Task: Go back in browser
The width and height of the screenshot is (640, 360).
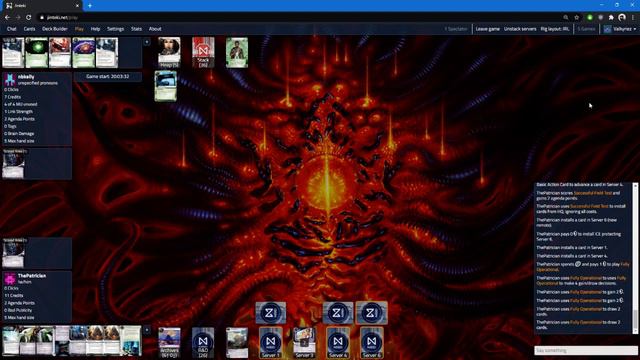Action: pyautogui.click(x=7, y=18)
